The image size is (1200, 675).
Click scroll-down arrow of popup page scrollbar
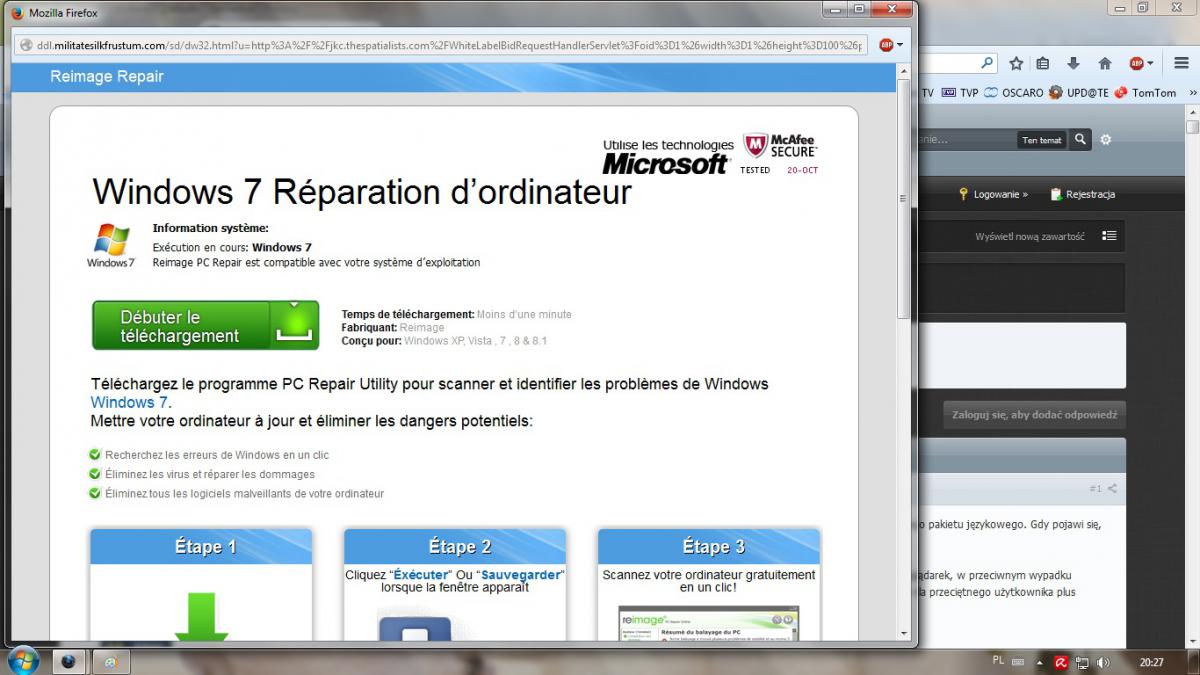tap(905, 633)
